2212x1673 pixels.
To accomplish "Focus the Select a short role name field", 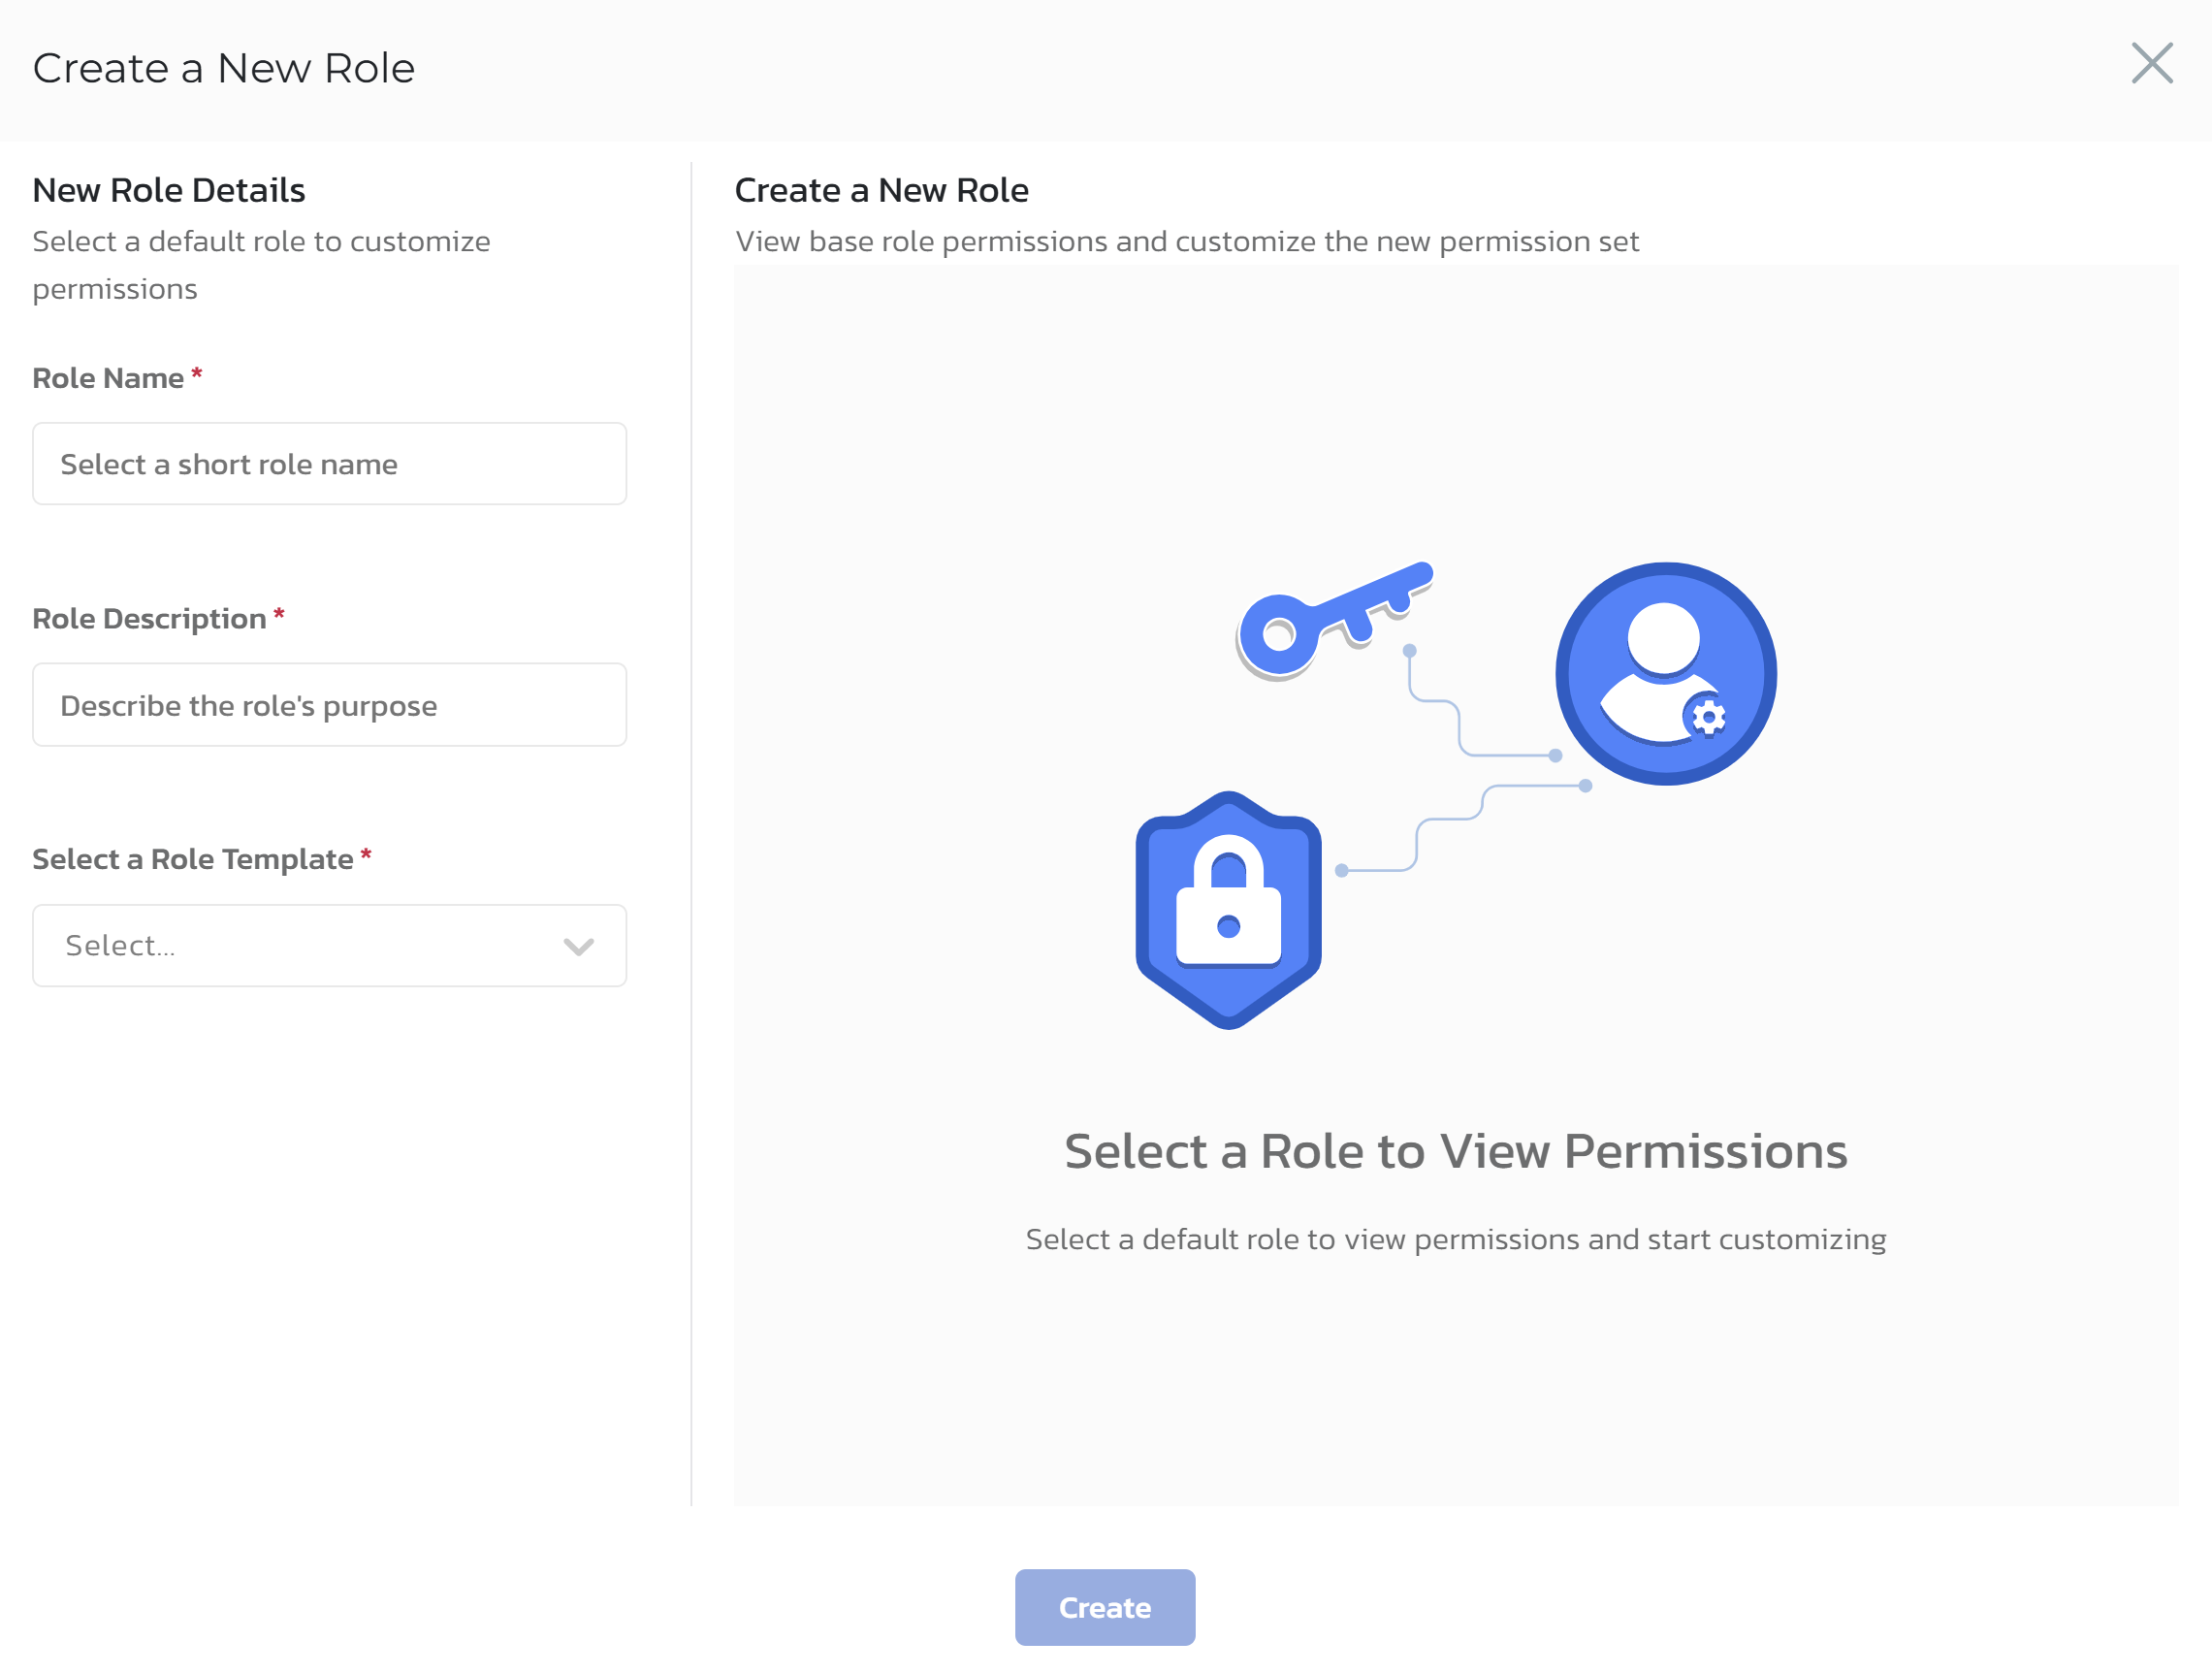I will 329,463.
